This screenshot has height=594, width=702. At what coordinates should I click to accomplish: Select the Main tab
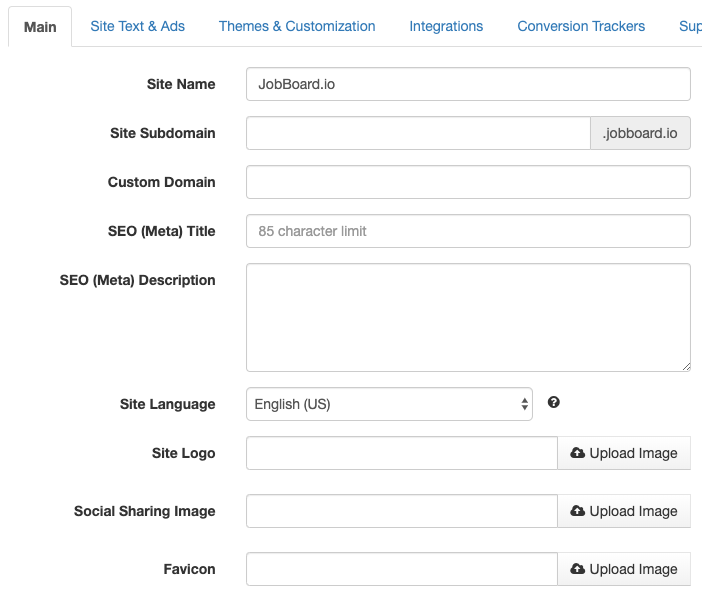(40, 27)
